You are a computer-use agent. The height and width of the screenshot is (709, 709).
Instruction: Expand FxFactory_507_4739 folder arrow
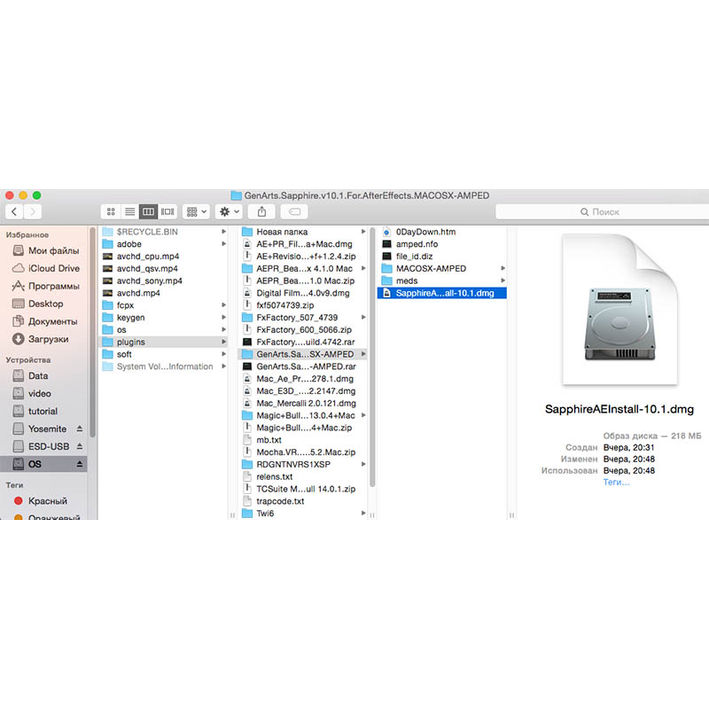coord(363,317)
